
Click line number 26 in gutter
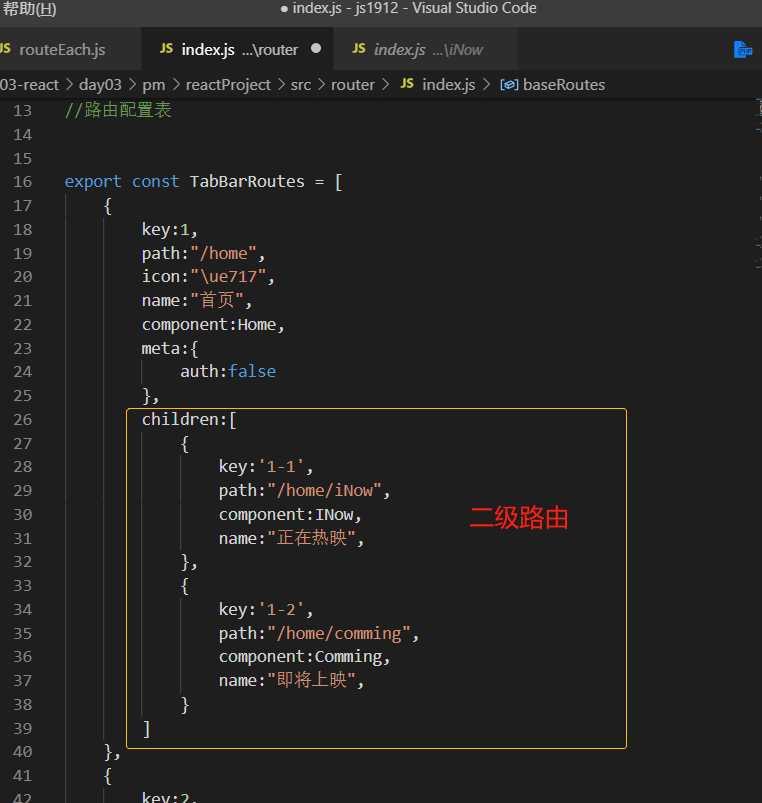(x=23, y=419)
